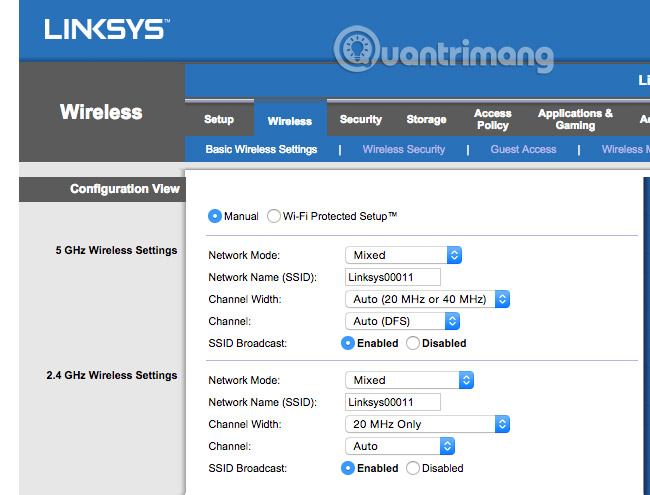650x495 pixels.
Task: Open 2.4 GHz Channel Width 20 MHz dropdown
Action: click(x=427, y=424)
